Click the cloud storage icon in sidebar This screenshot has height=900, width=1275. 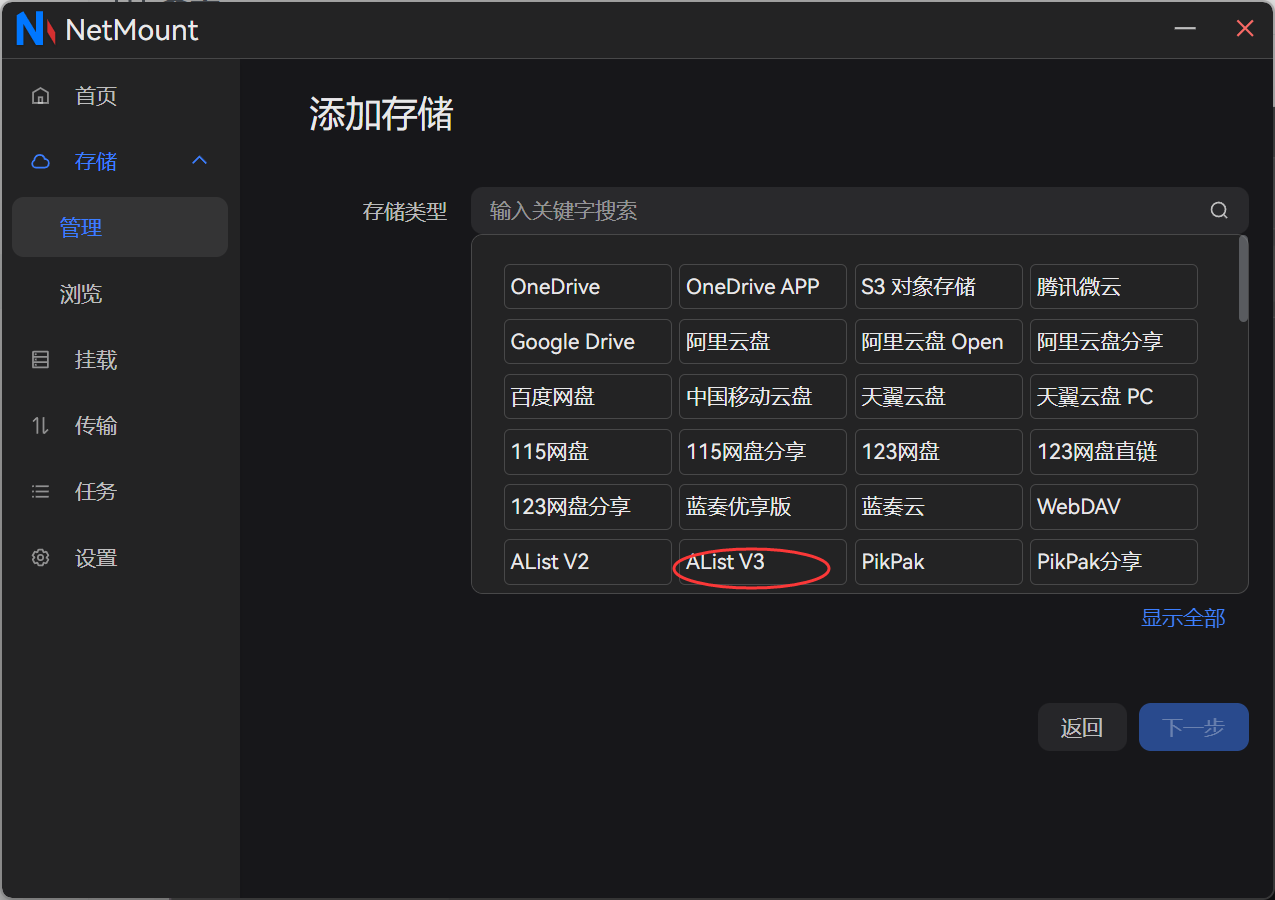(x=41, y=162)
